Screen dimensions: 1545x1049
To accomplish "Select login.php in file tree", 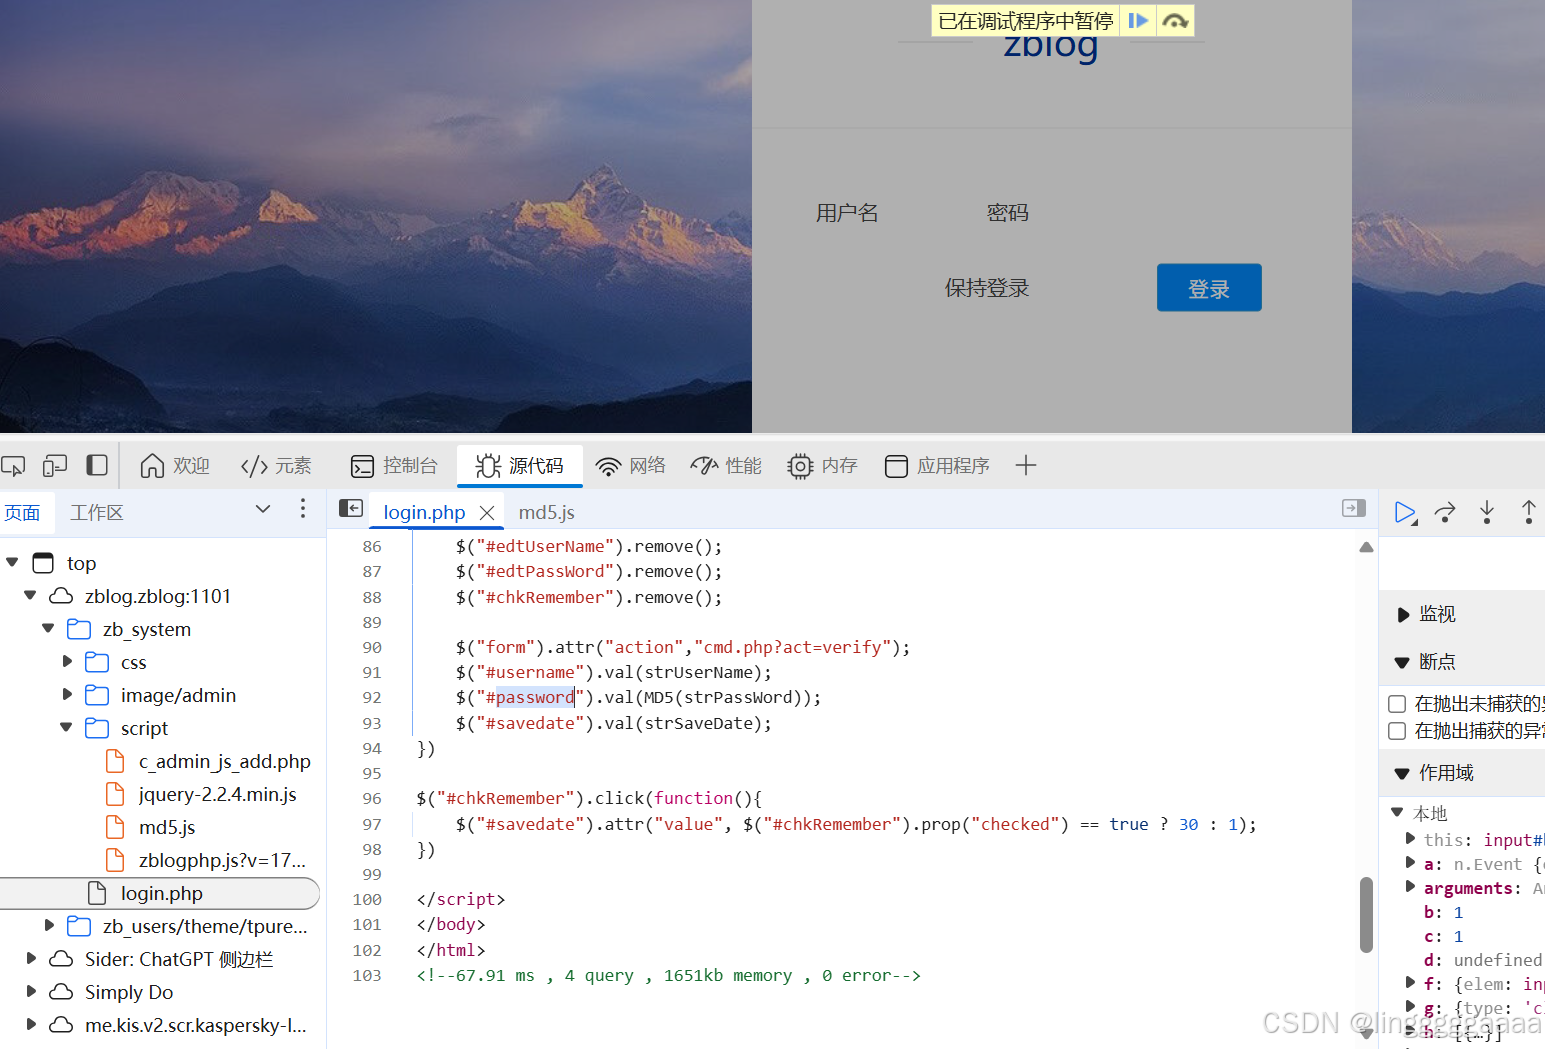I will pyautogui.click(x=159, y=893).
